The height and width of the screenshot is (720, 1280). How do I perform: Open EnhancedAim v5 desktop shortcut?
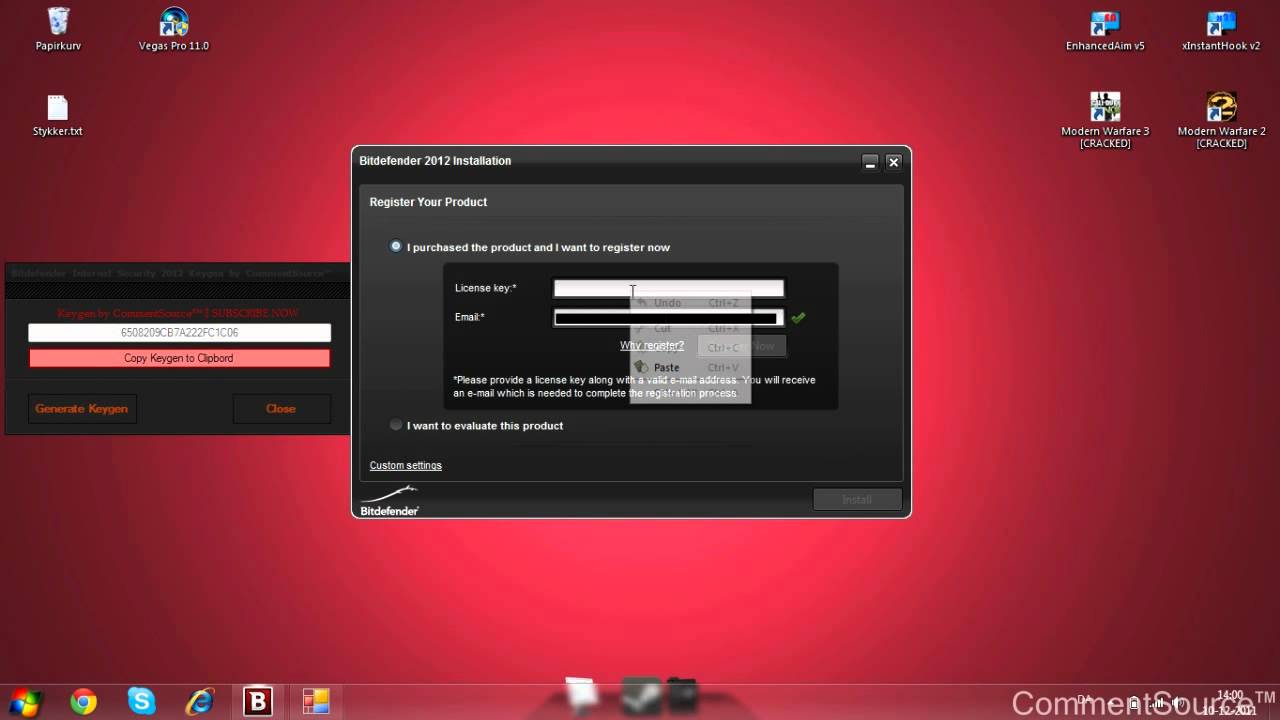tap(1105, 30)
